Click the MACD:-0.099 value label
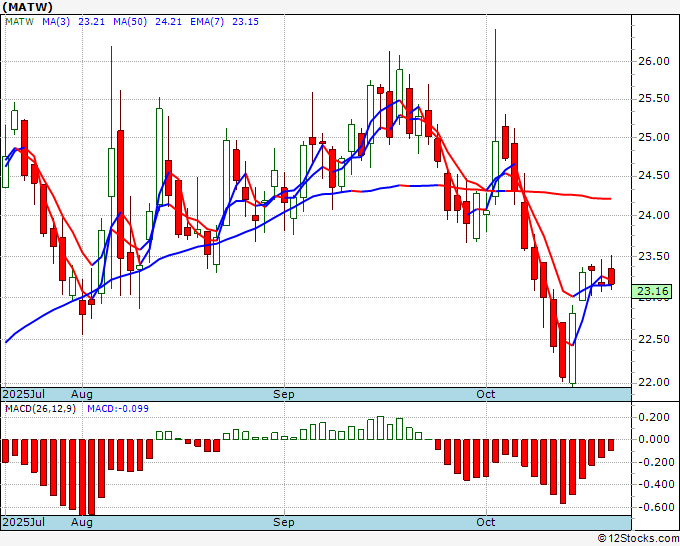Viewport: 680px width, 546px height. click(x=118, y=409)
